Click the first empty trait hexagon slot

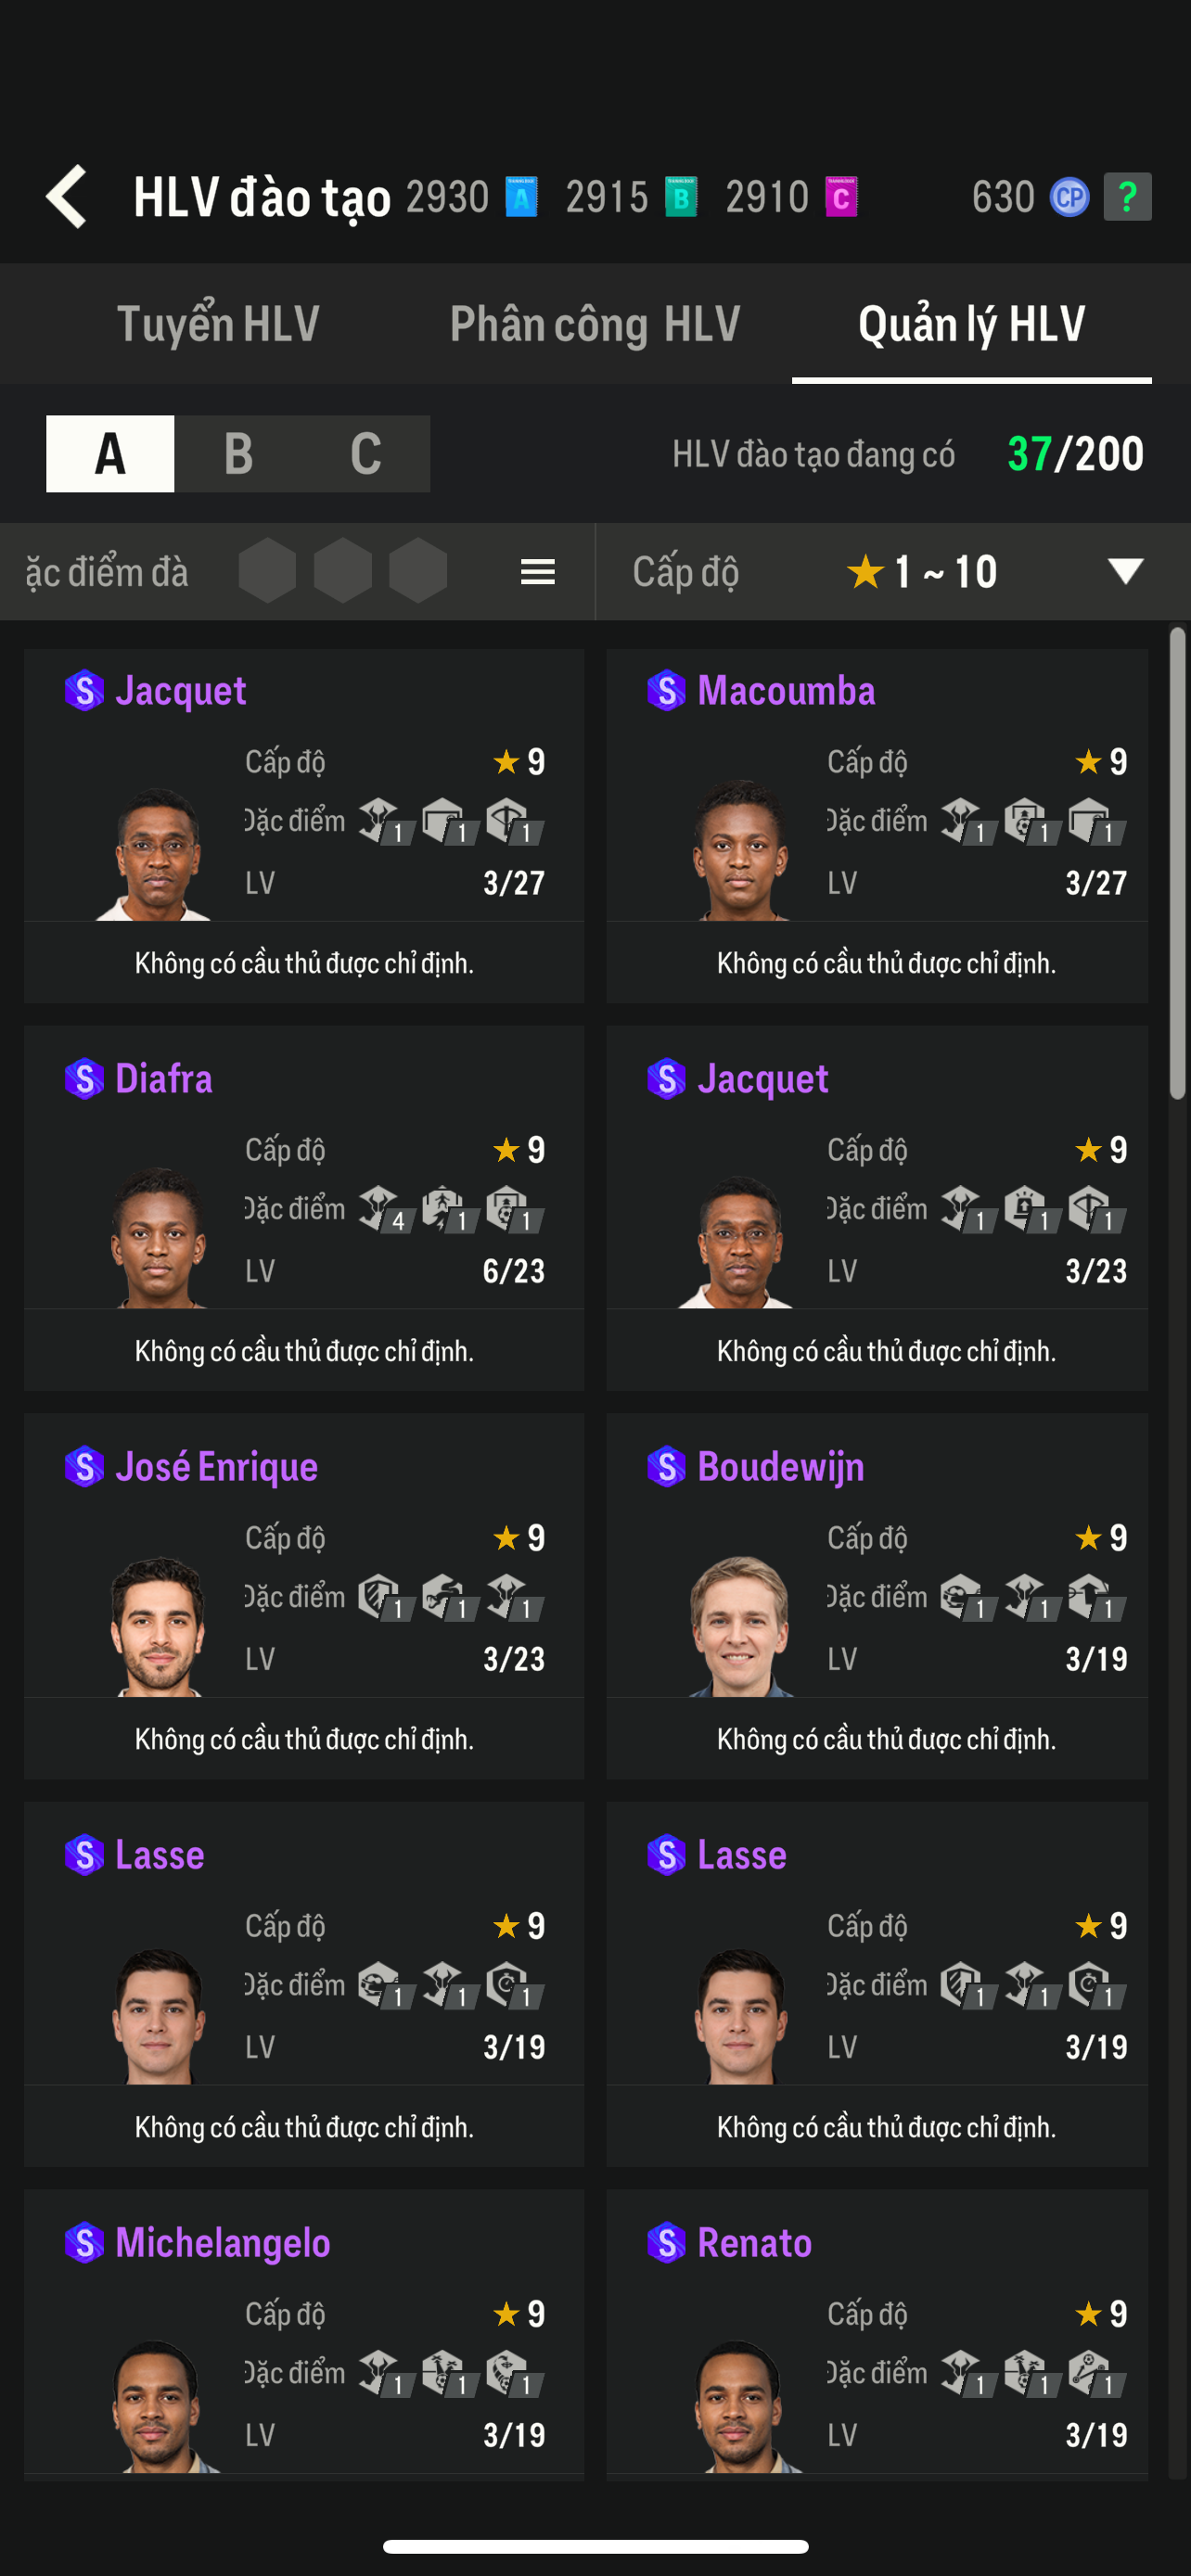[x=267, y=571]
